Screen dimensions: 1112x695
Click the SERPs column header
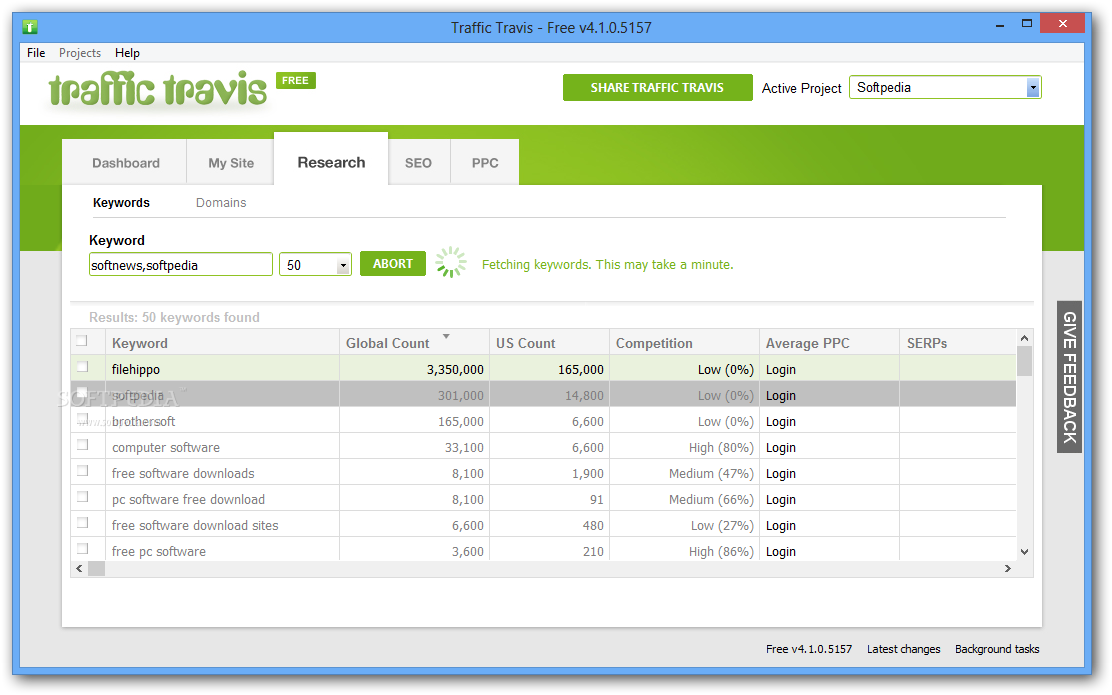pos(957,343)
